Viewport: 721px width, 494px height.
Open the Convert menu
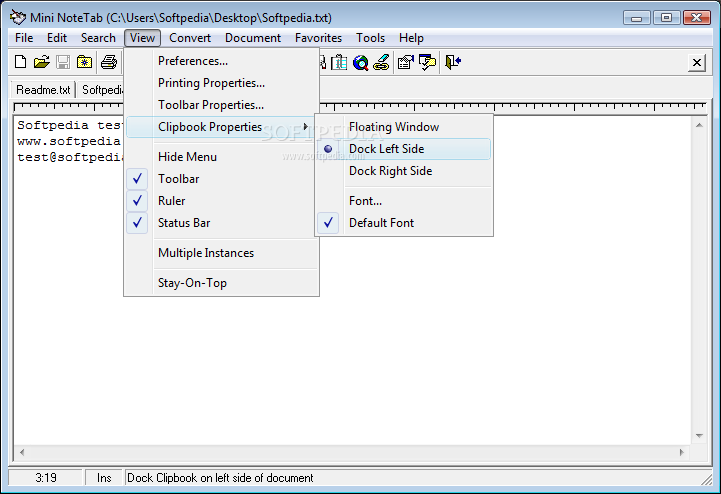pos(190,38)
